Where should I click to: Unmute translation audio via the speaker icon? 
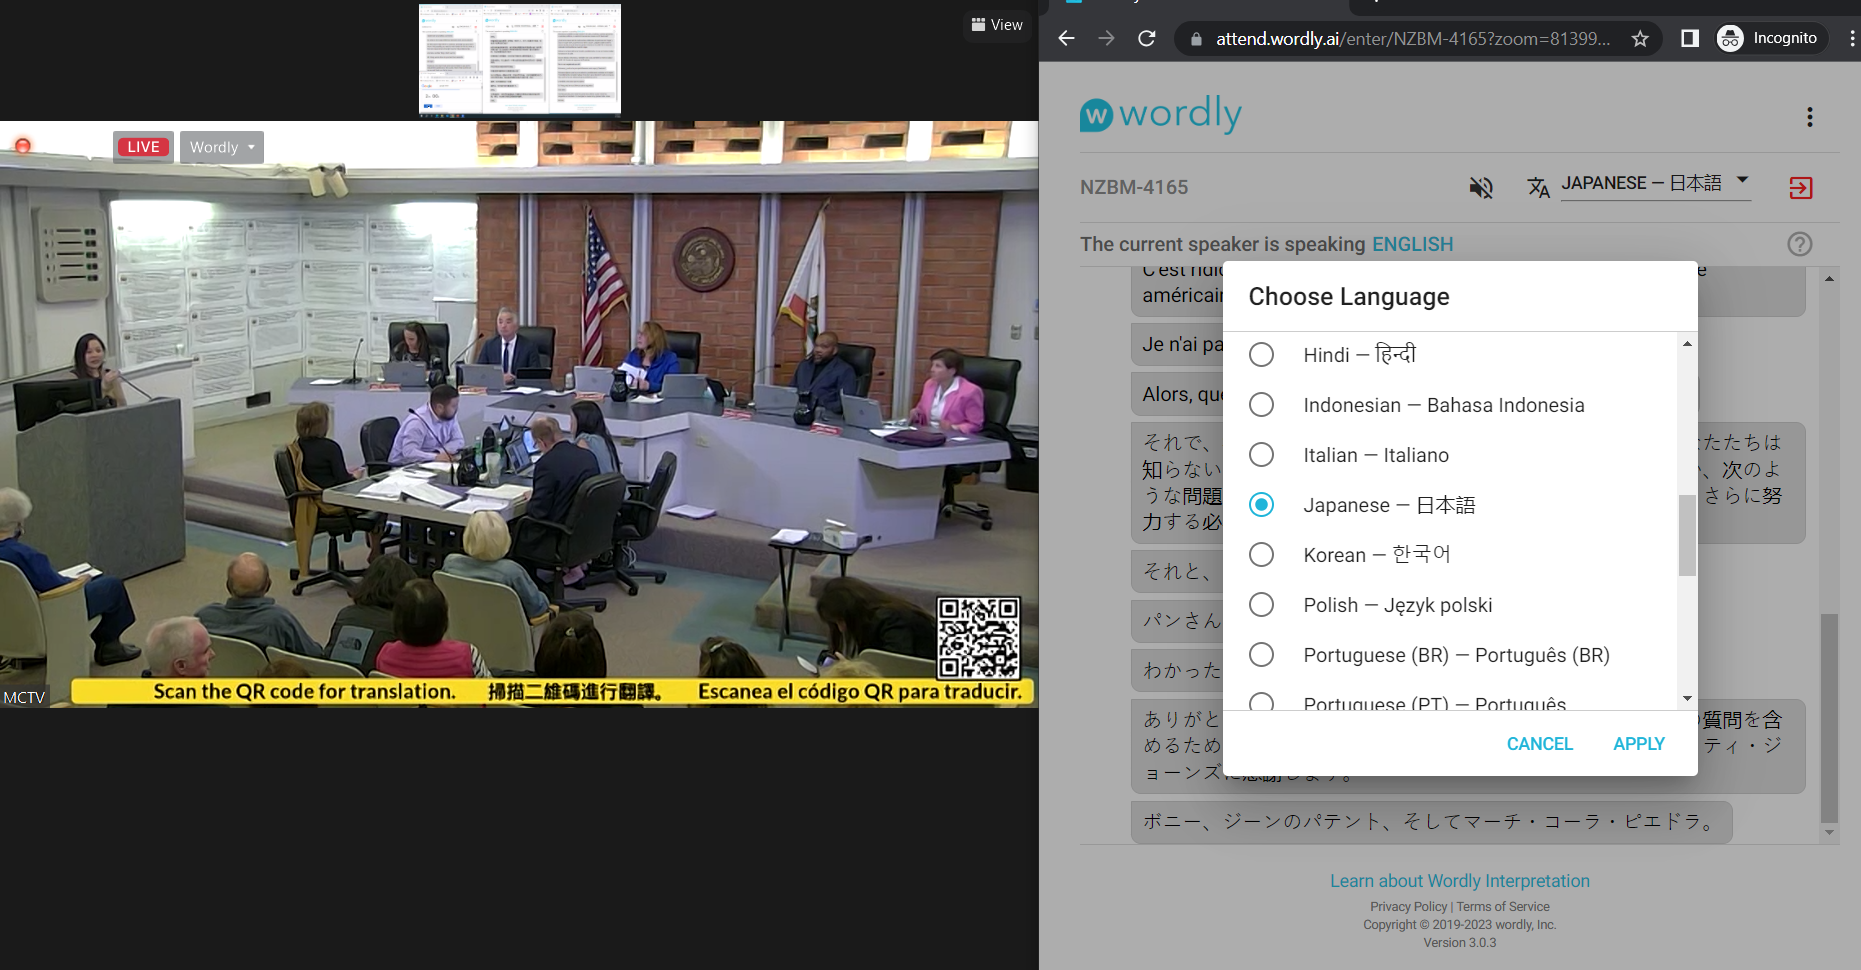(x=1482, y=187)
